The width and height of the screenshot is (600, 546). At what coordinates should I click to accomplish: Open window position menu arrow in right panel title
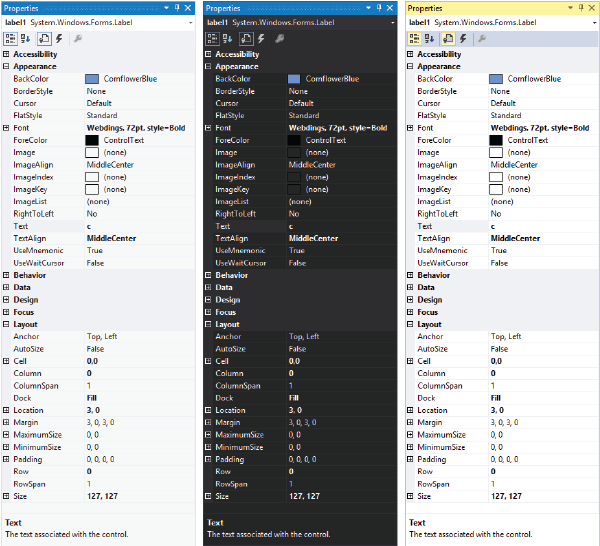(x=571, y=8)
